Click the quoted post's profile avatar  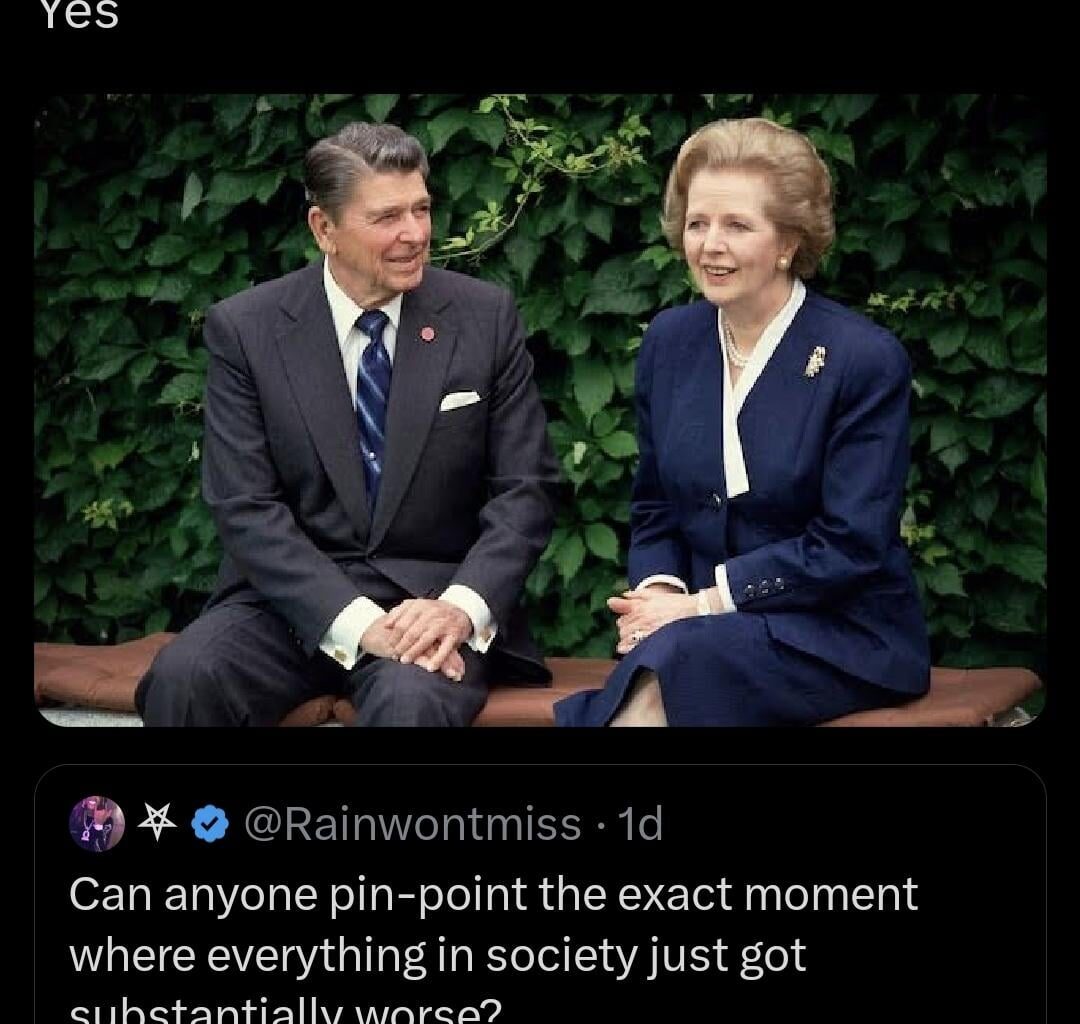(97, 824)
